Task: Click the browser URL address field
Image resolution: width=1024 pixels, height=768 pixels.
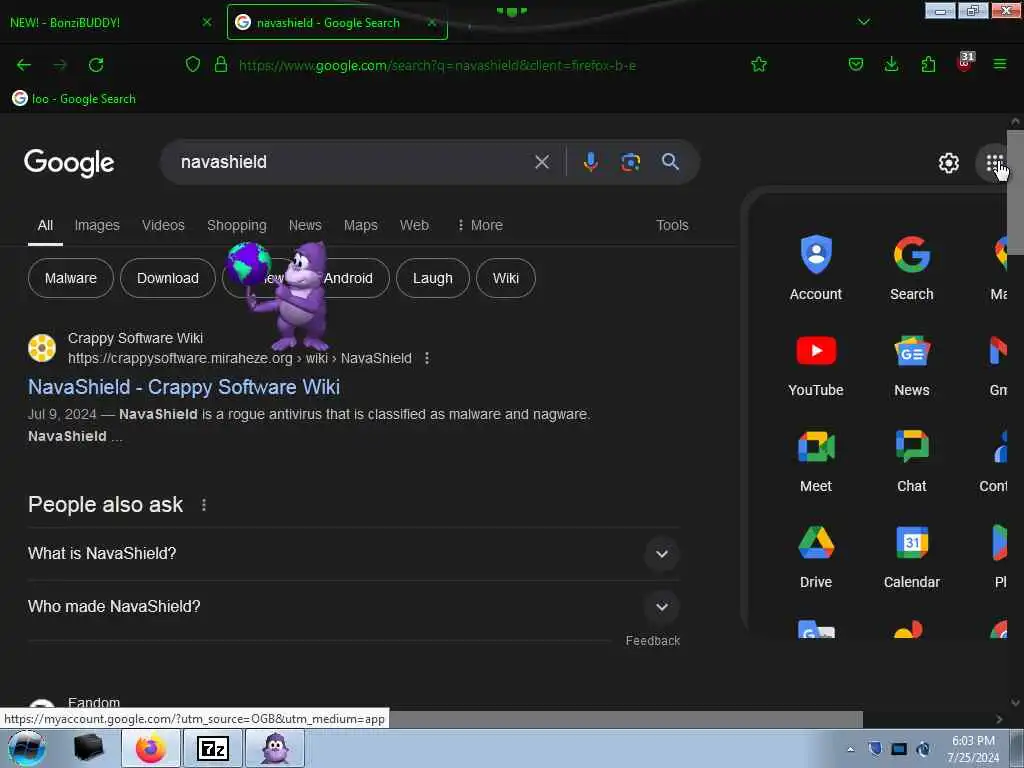Action: (438, 65)
